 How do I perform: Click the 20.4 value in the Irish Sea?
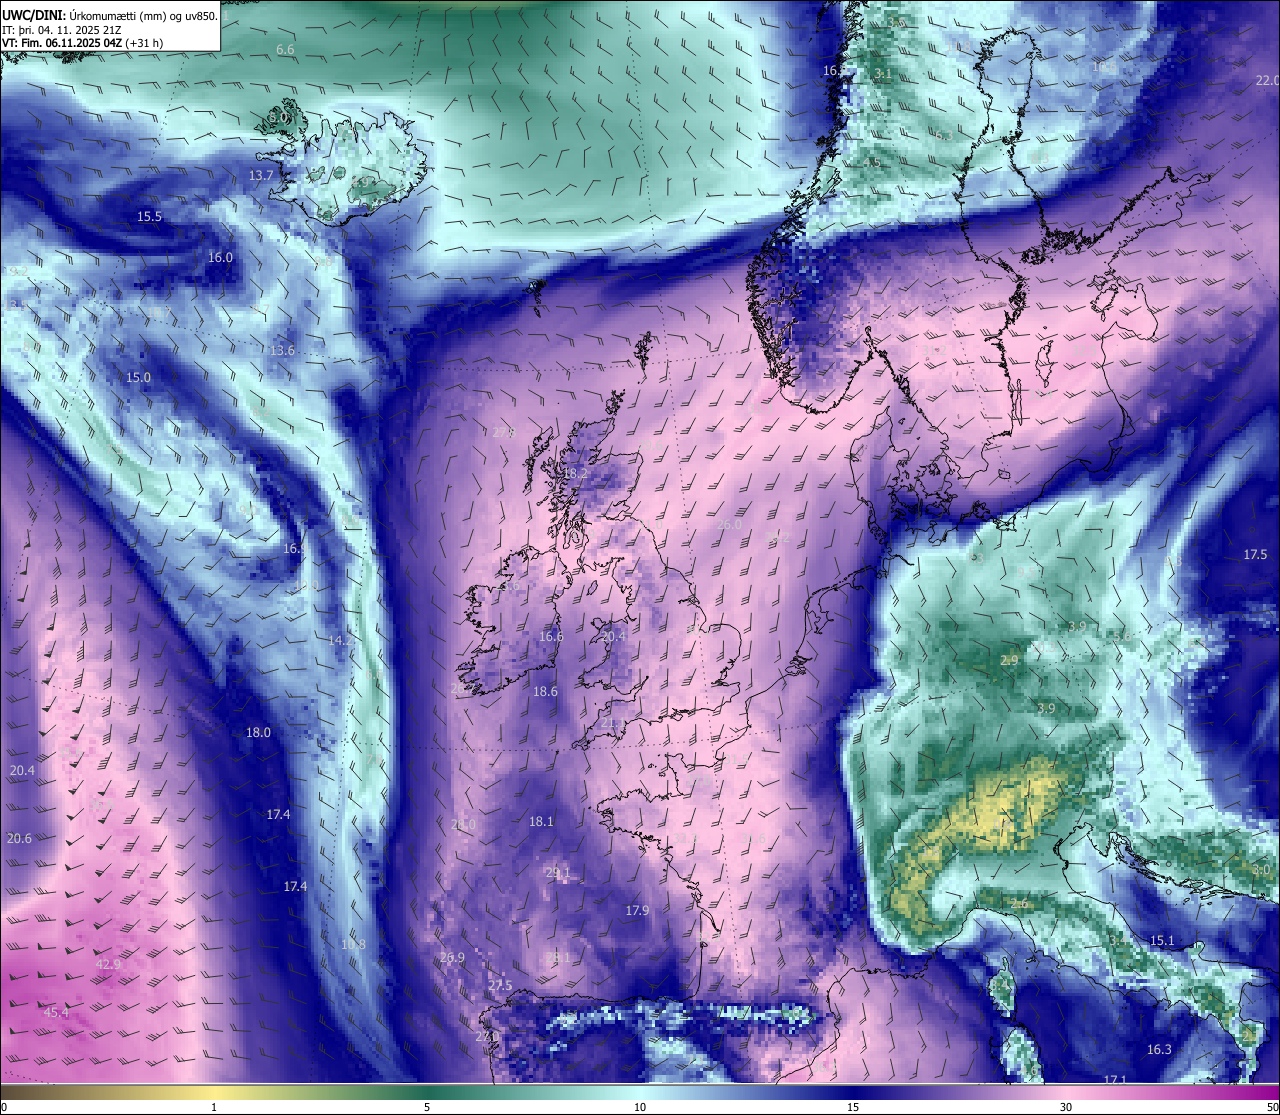click(x=613, y=636)
